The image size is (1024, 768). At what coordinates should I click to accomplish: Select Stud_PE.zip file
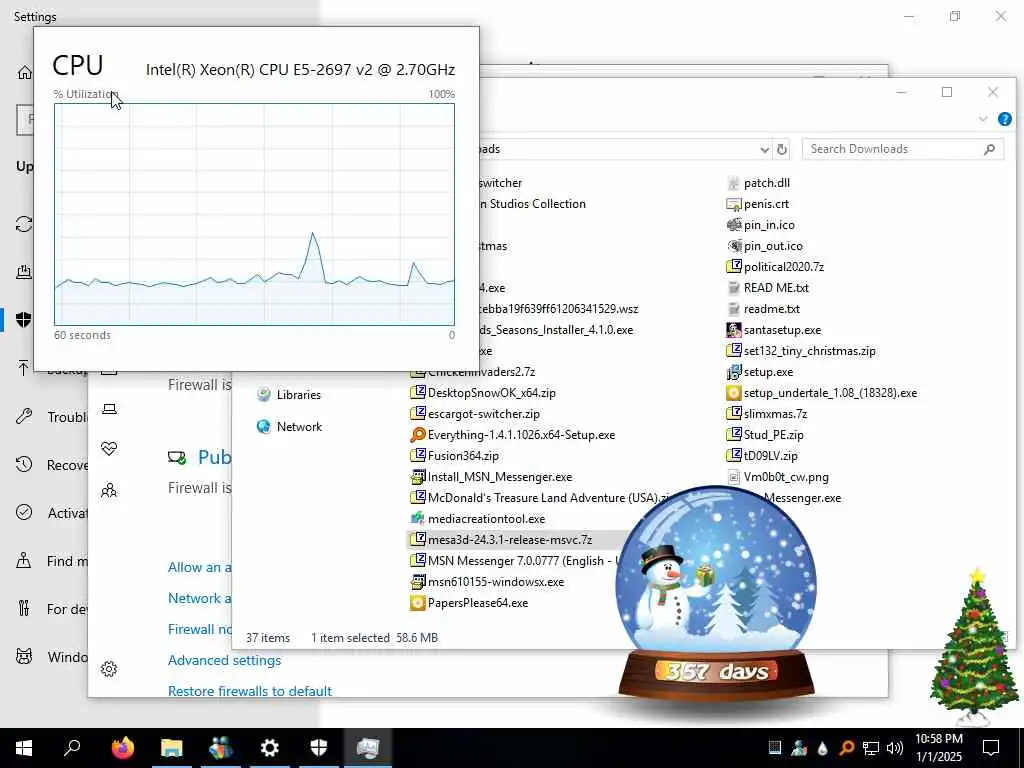tap(765, 435)
